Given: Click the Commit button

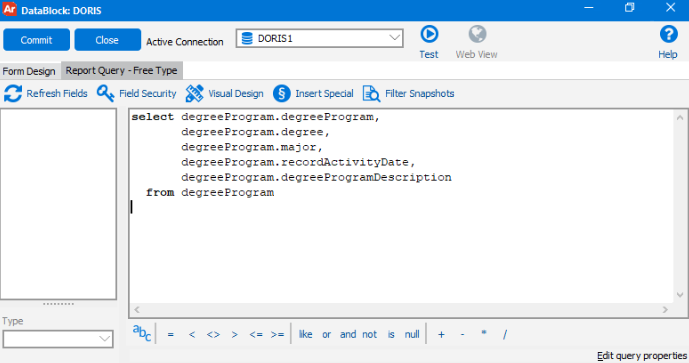Looking at the screenshot, I should [x=36, y=40].
